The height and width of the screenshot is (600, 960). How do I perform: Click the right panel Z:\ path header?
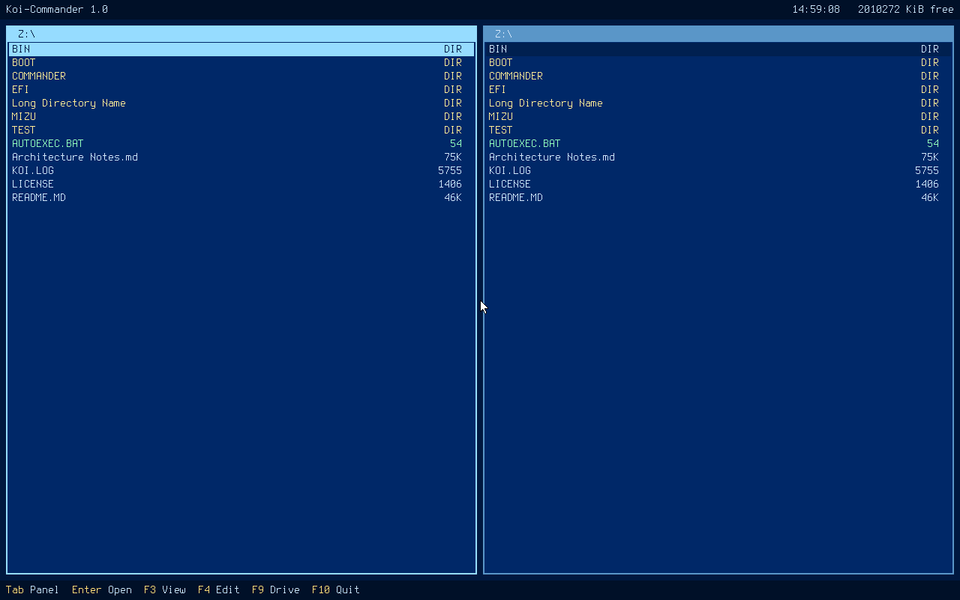tap(718, 34)
